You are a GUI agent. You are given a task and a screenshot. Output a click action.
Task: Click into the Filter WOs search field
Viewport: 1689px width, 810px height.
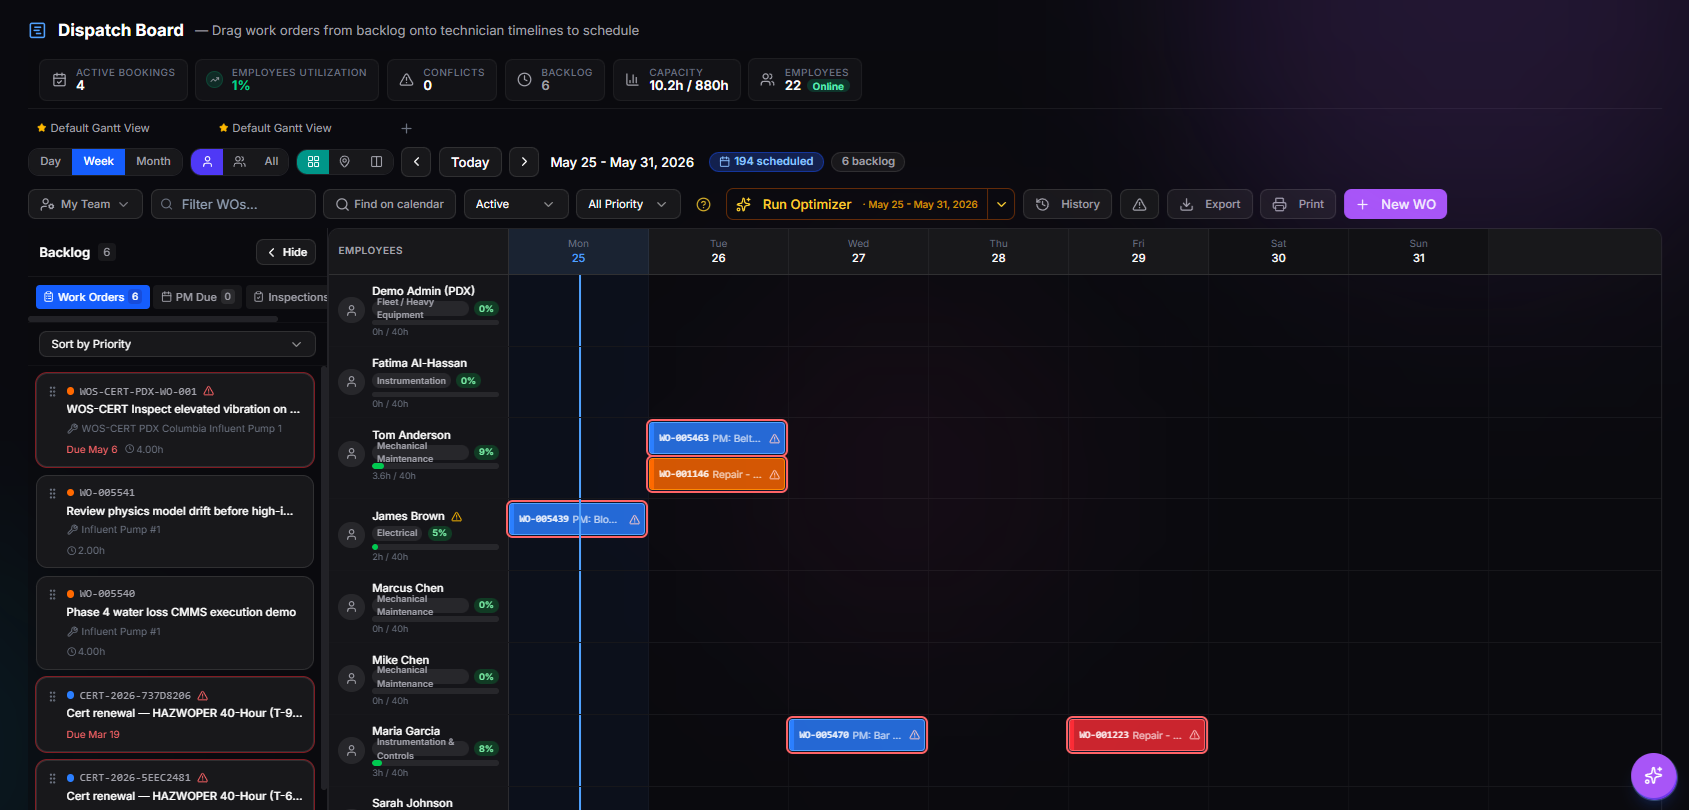pos(233,204)
